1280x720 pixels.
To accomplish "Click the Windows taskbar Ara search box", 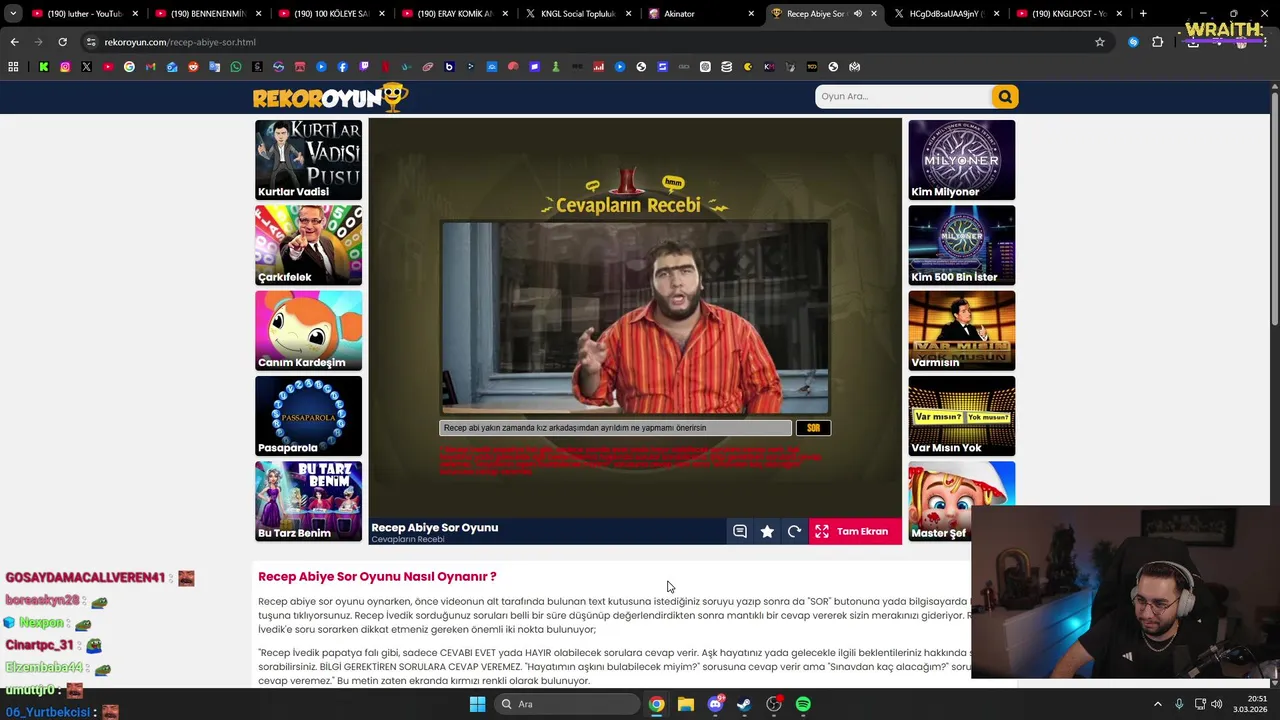I will 567,704.
